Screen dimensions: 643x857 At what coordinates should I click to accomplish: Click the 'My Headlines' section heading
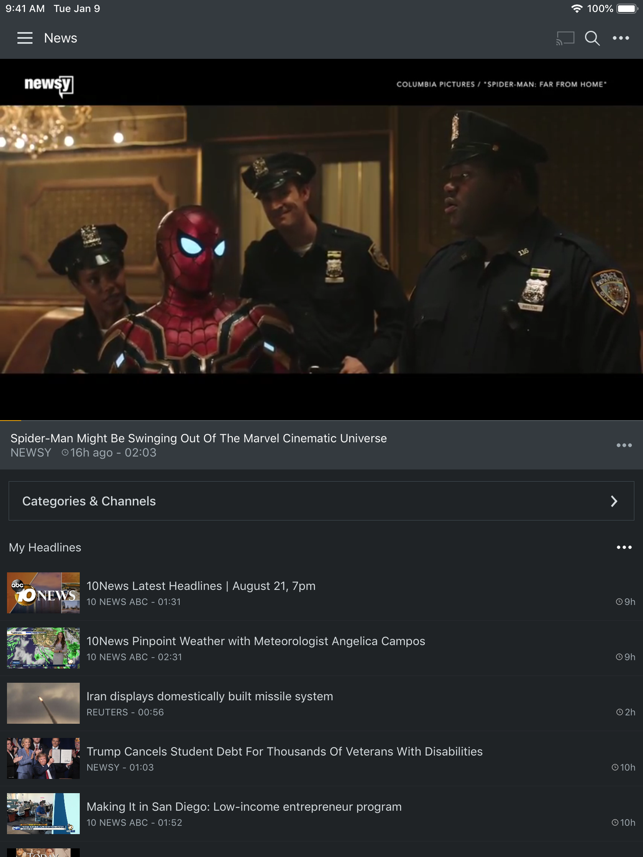tap(45, 548)
